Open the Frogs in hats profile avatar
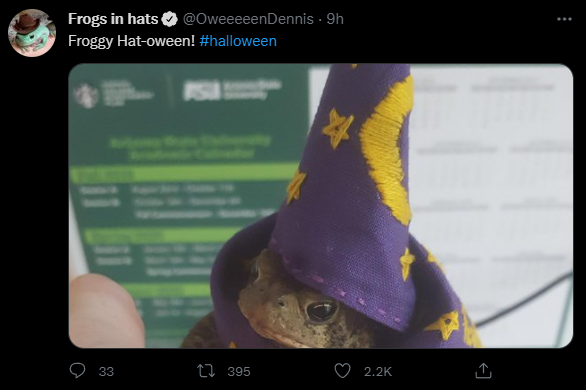The image size is (586, 390). 32,33
